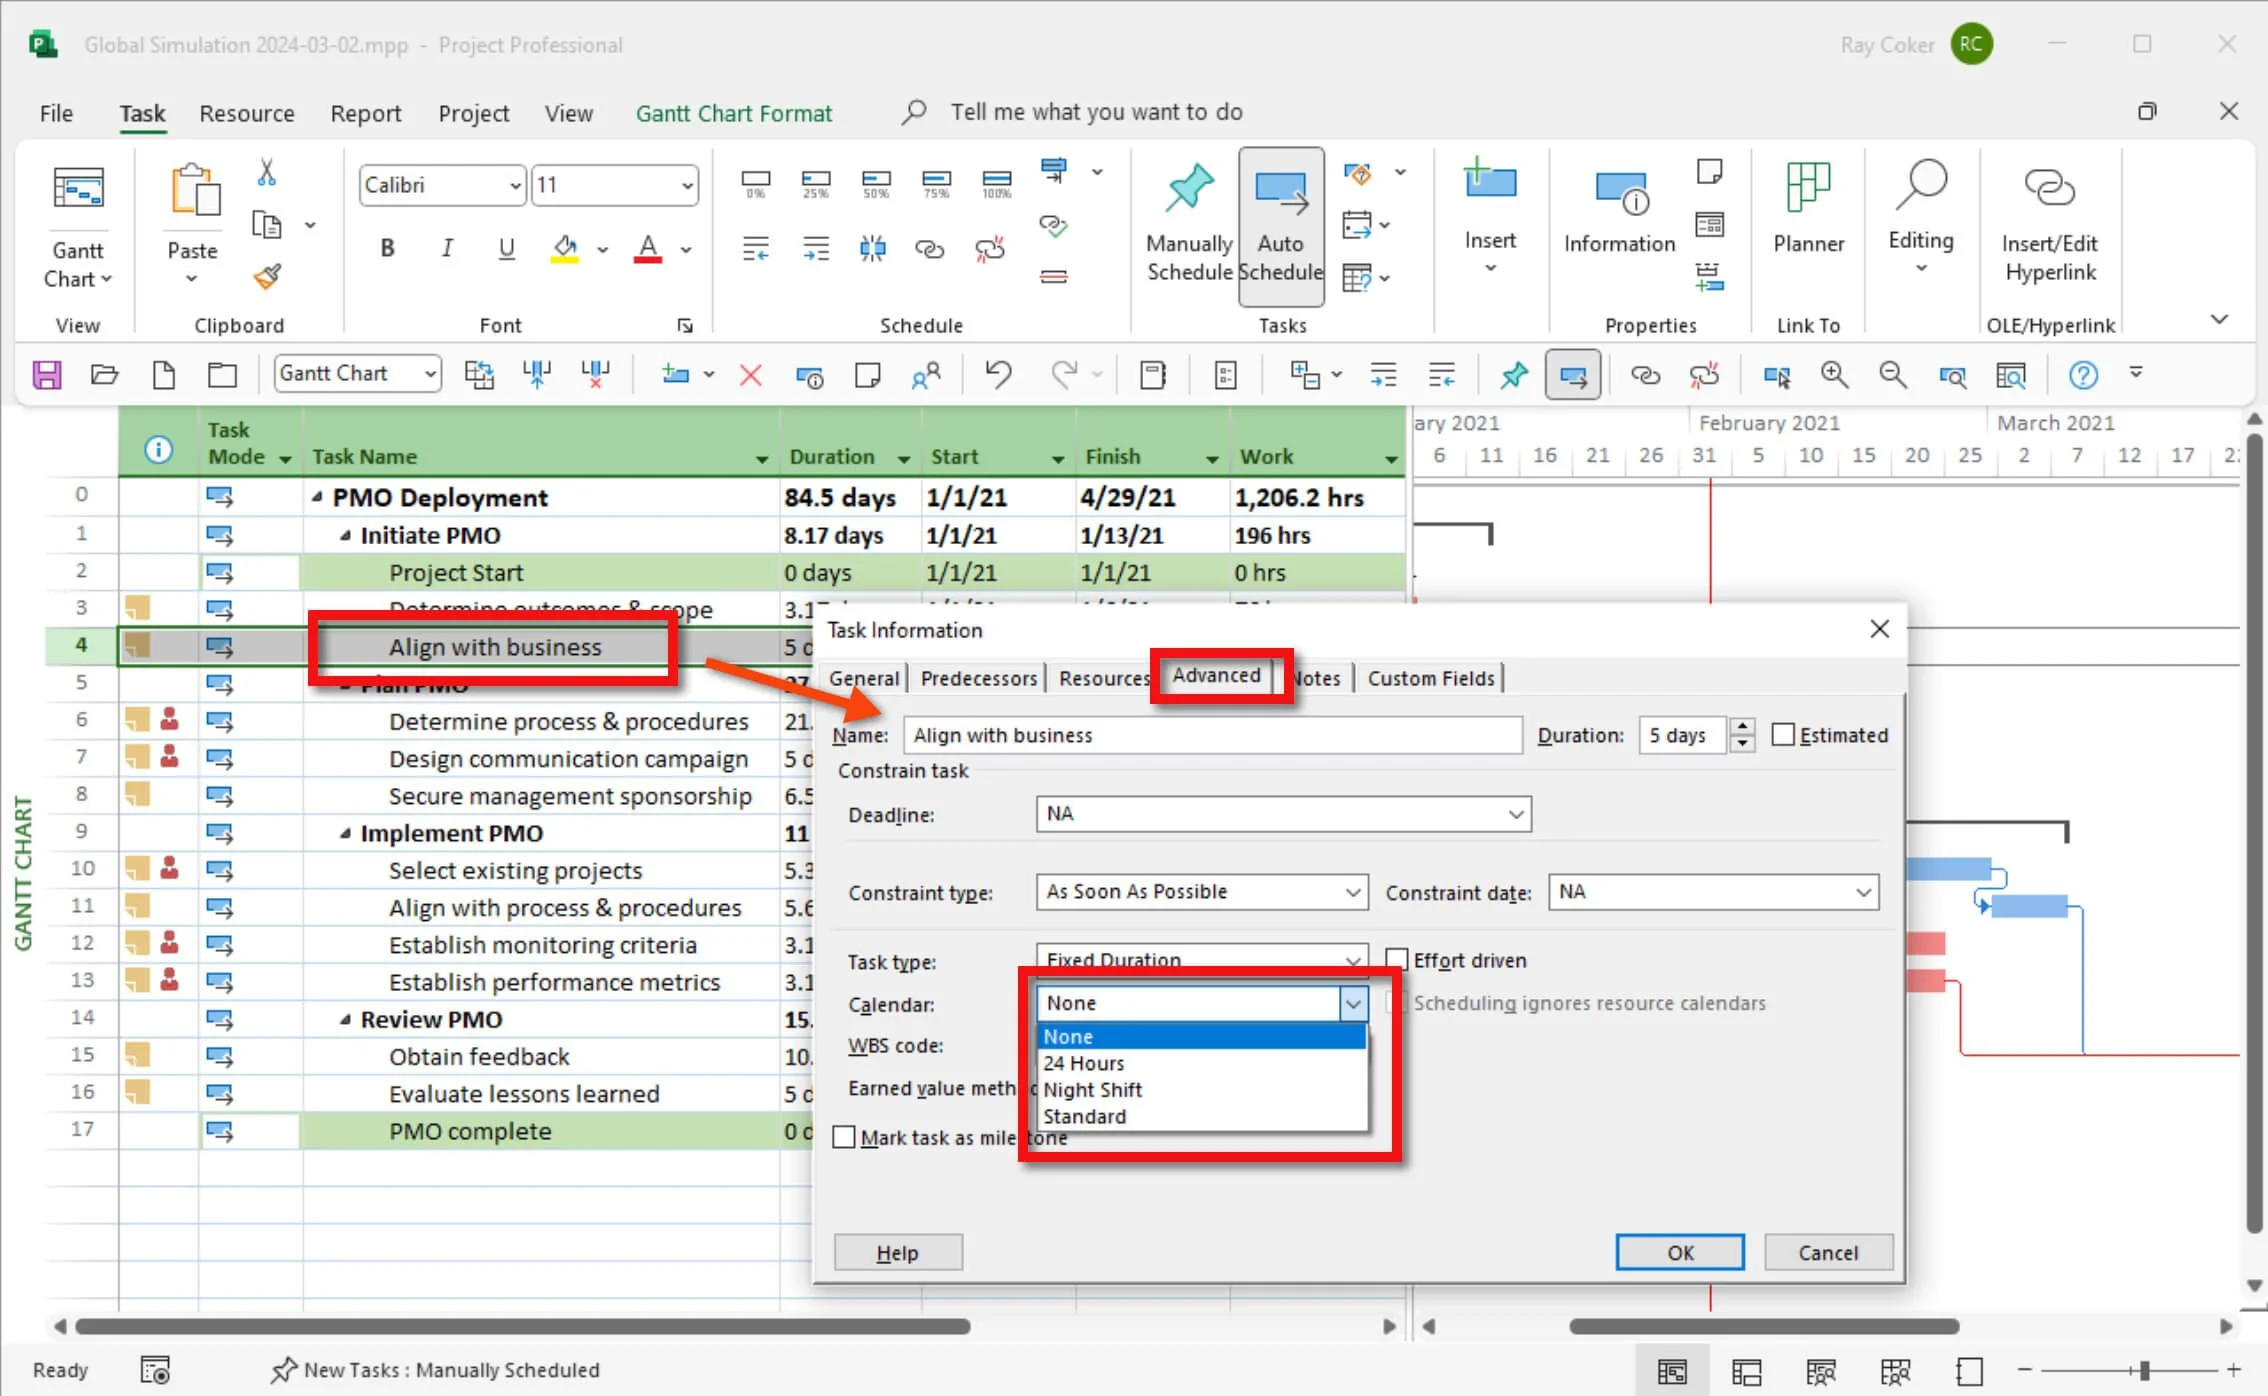2268x1396 pixels.
Task: Switch to the Custom Fields tab
Action: click(1431, 678)
